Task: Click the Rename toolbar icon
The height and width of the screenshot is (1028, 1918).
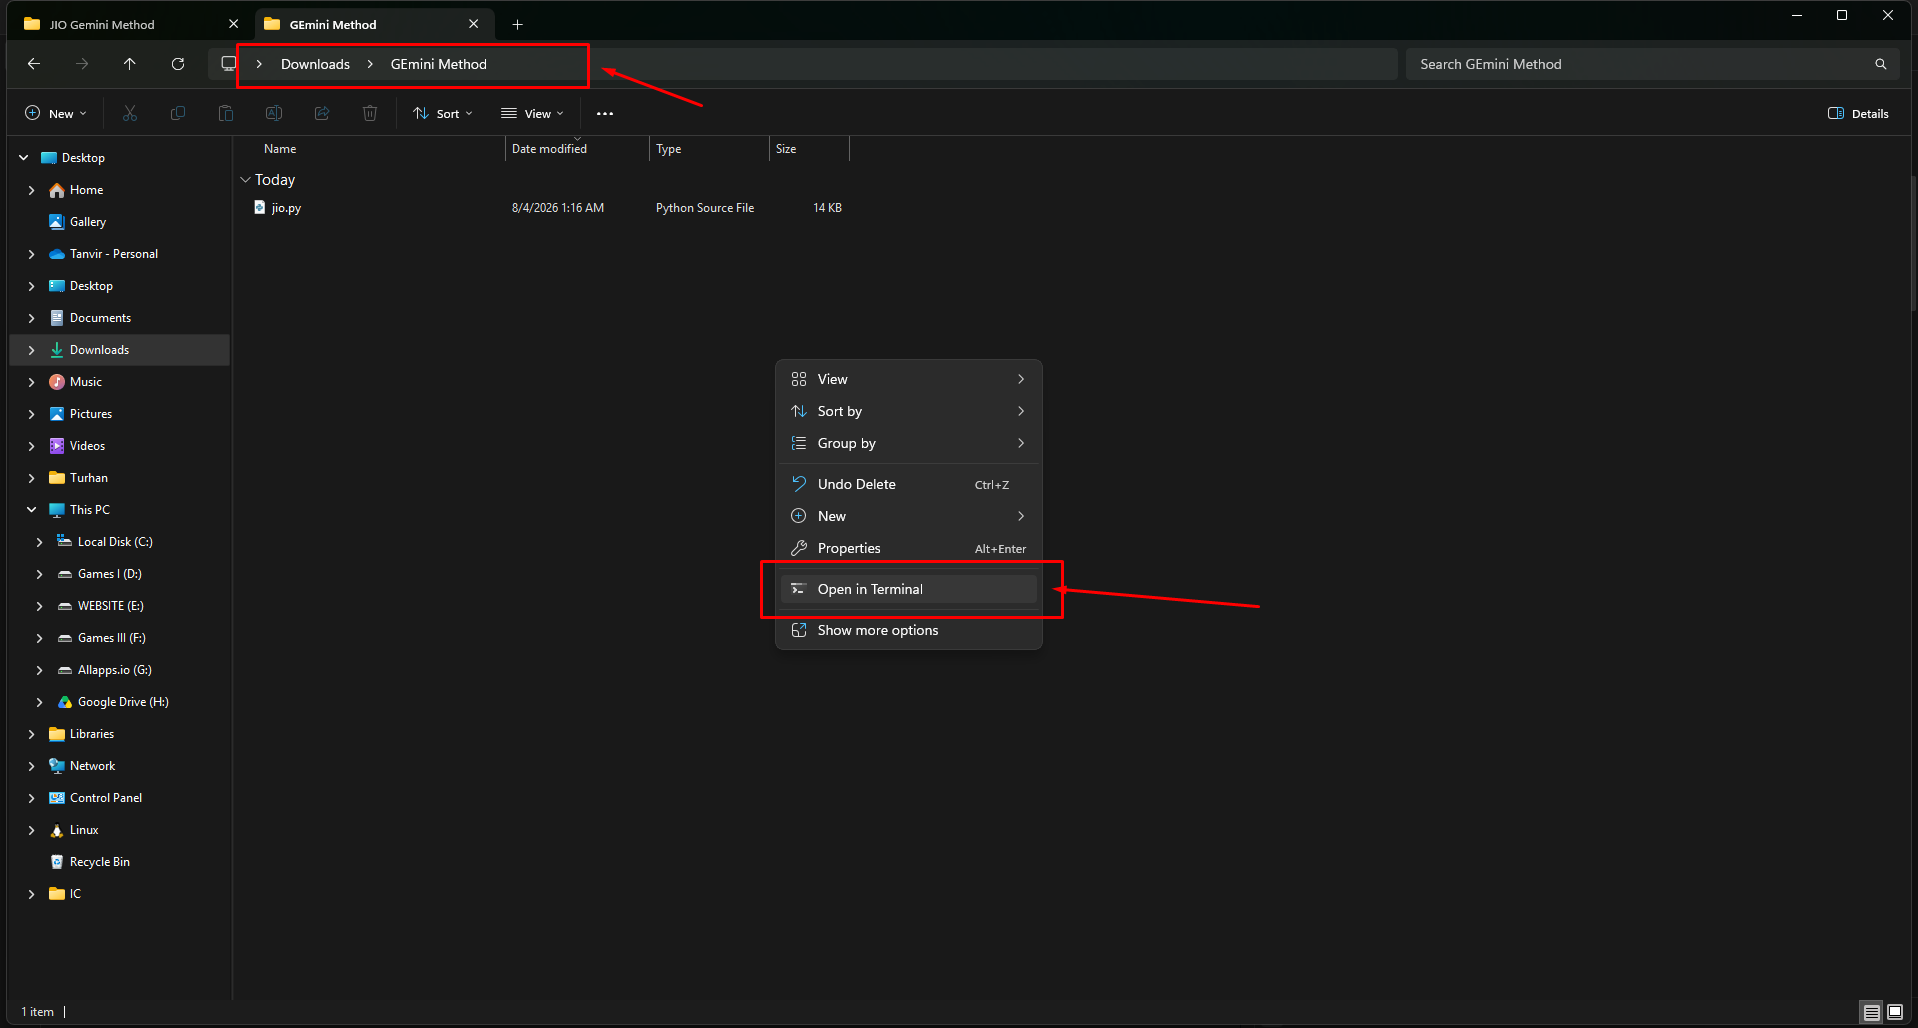Action: 274,113
